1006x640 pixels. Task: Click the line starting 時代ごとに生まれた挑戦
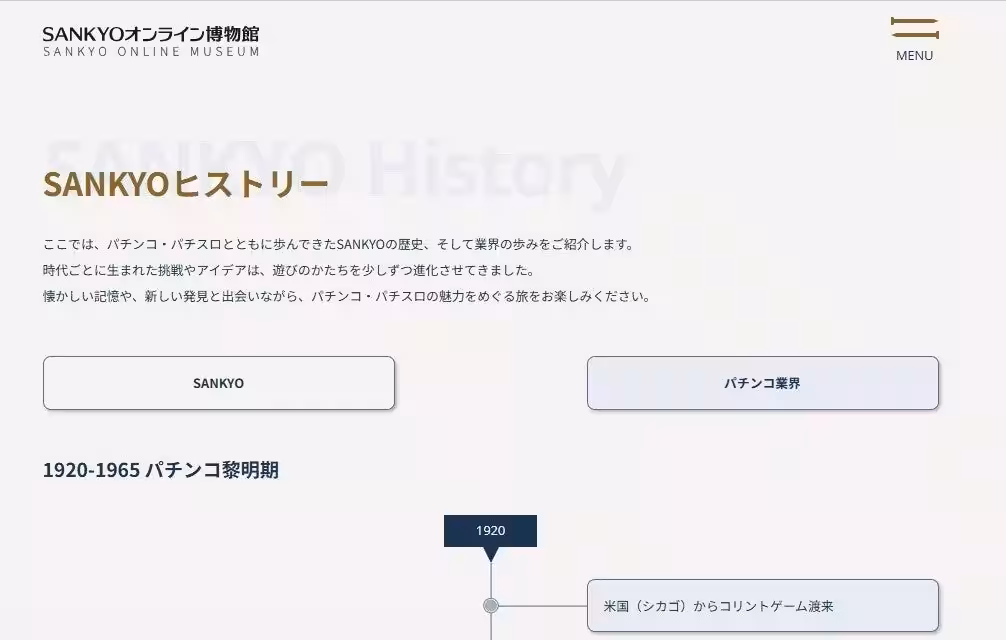(x=289, y=271)
